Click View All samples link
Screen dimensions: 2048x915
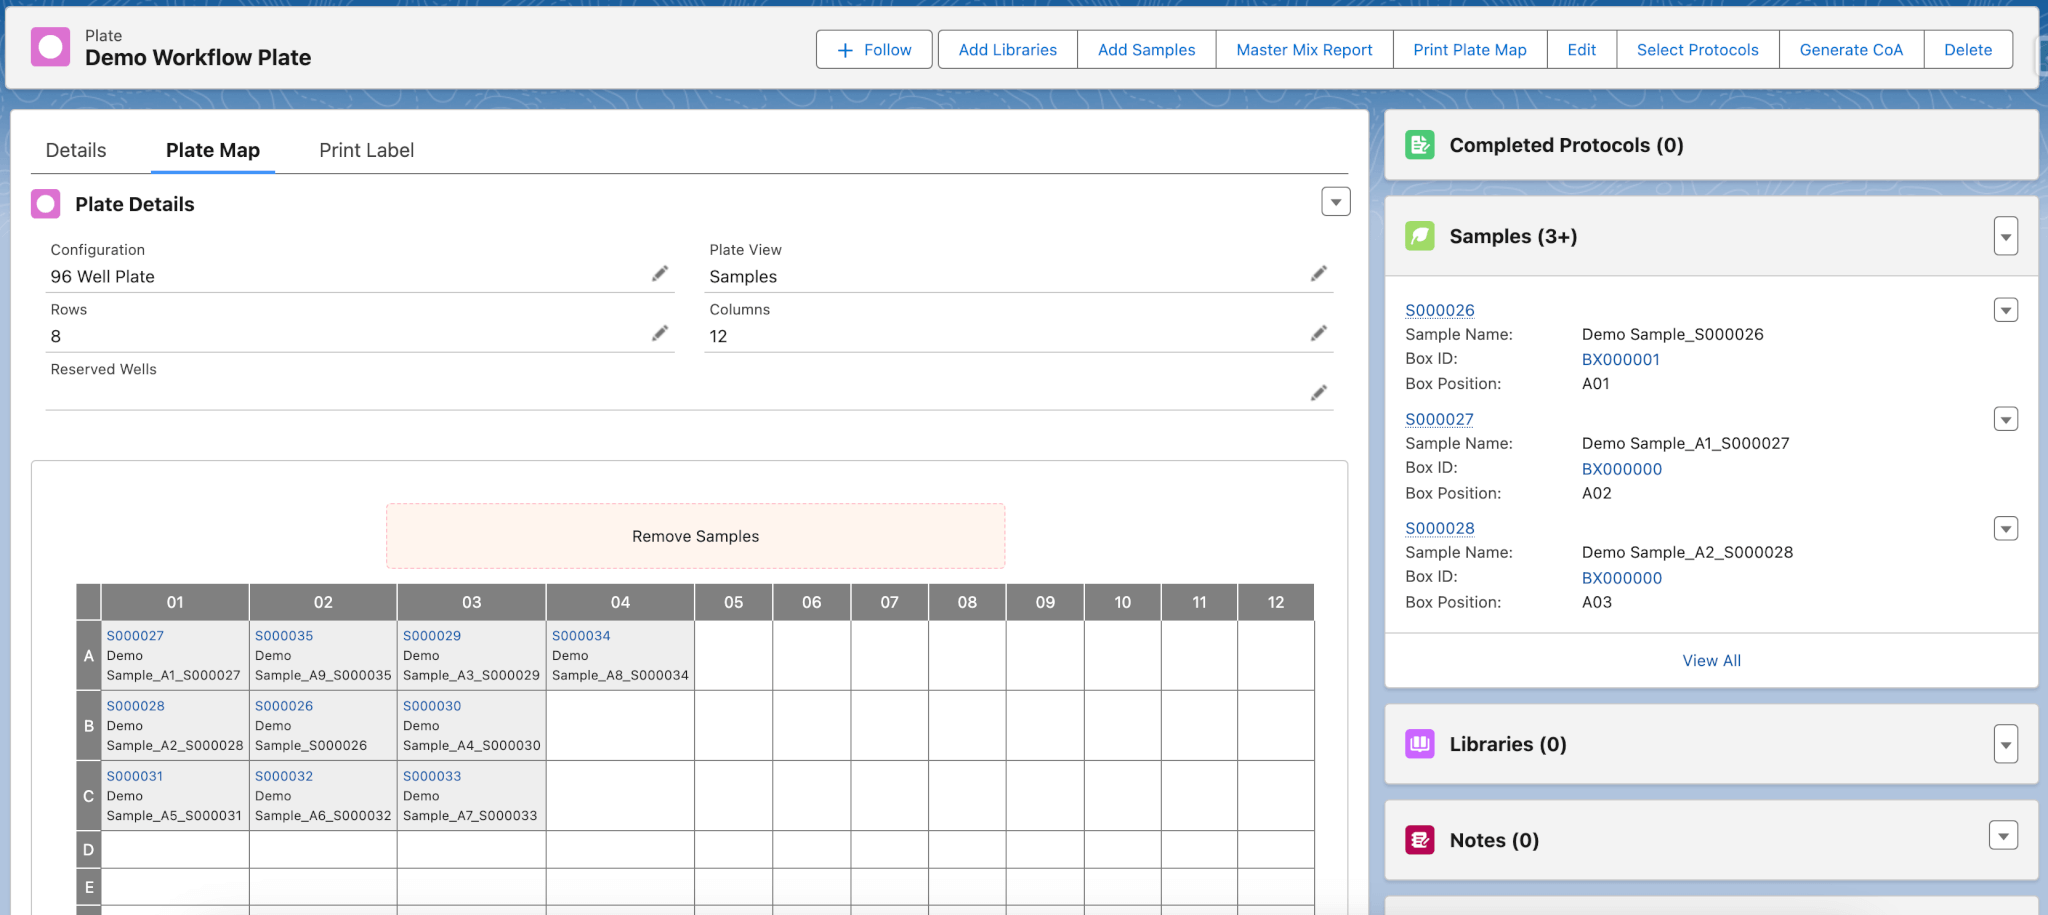coord(1711,661)
